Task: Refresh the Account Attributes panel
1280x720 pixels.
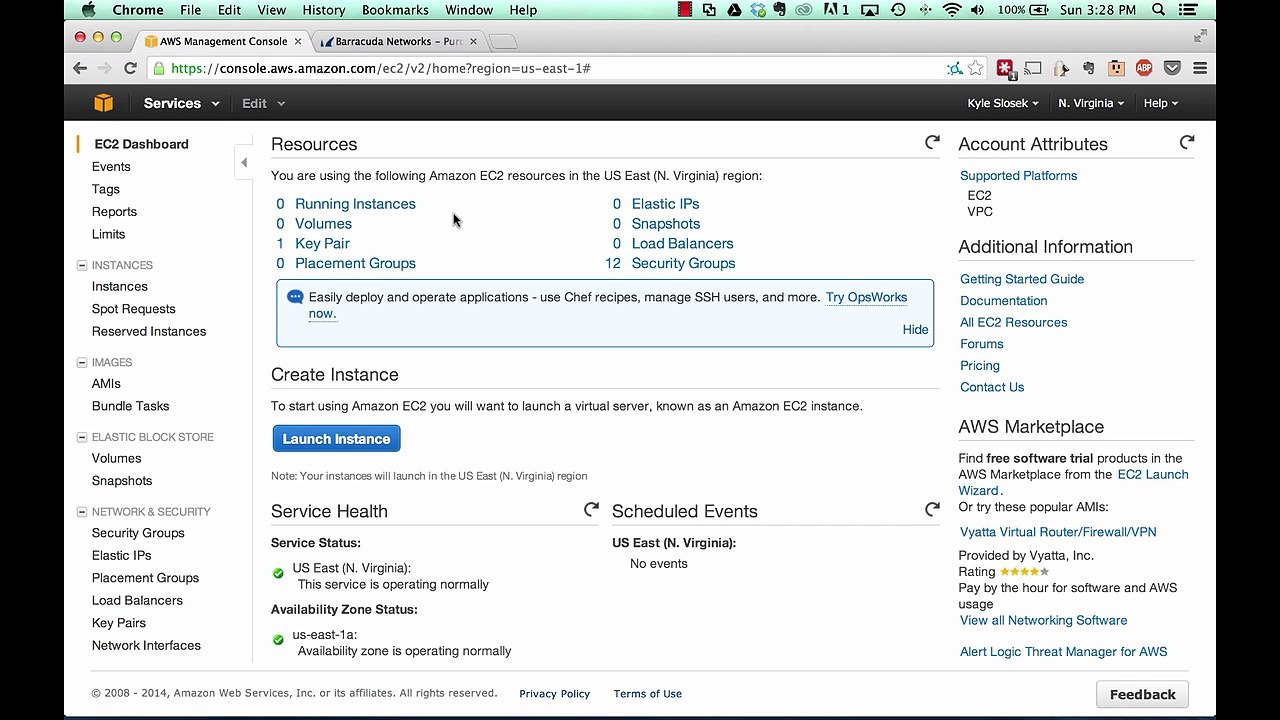Action: point(1187,143)
